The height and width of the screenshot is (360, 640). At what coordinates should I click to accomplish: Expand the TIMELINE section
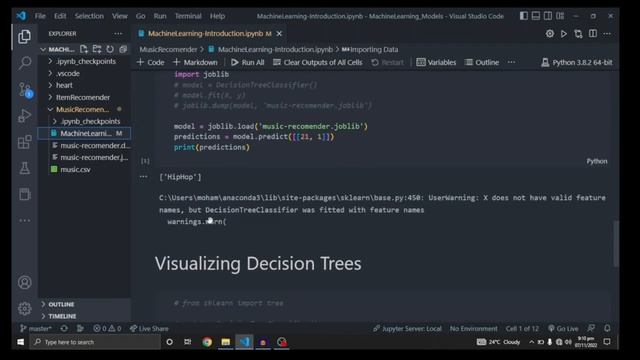click(x=84, y=316)
